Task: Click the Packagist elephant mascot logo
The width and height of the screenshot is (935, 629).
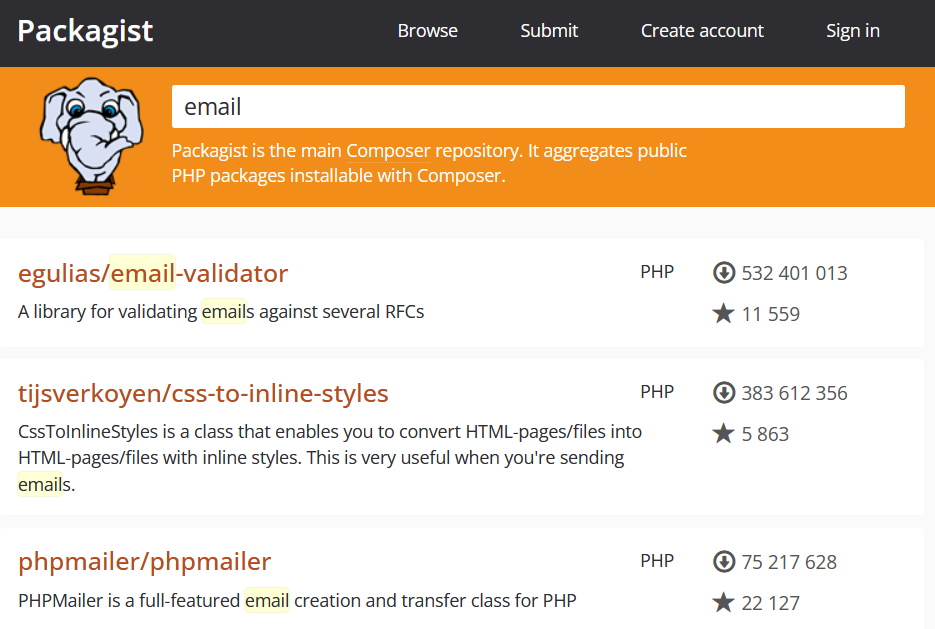Action: [91, 135]
